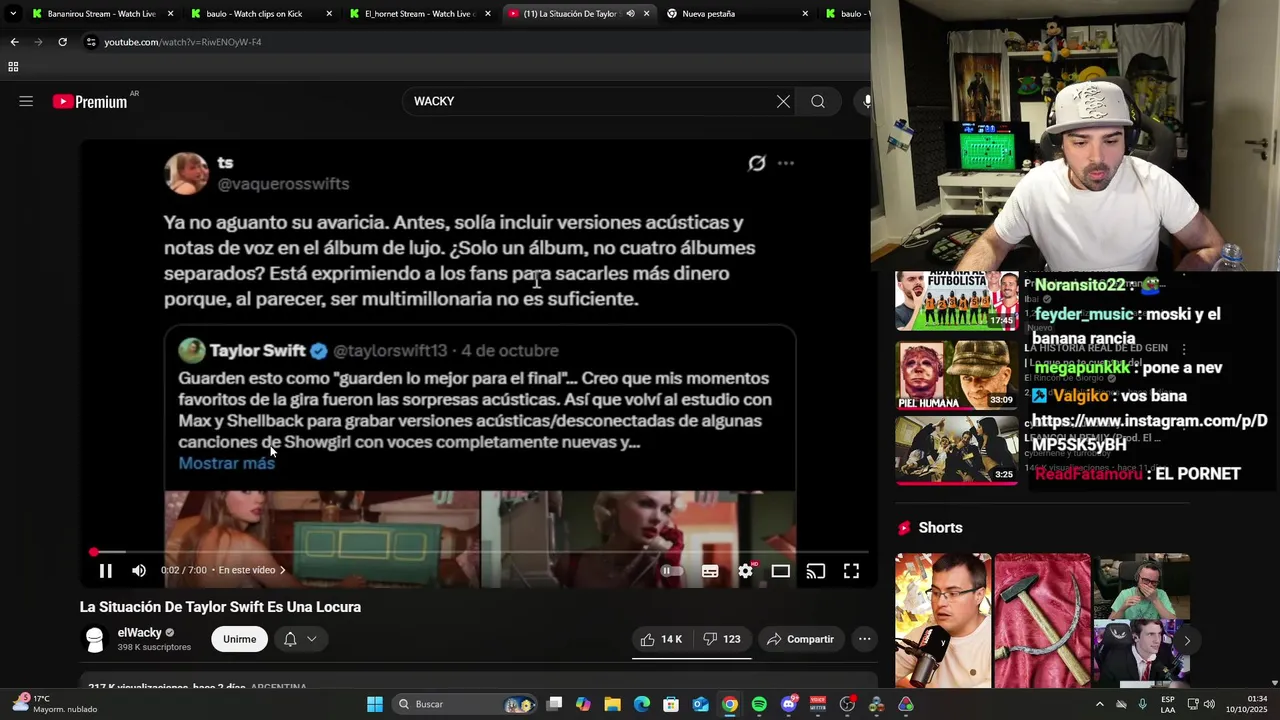Open the notification bell dropdown
The image size is (1280, 720).
[x=299, y=639]
